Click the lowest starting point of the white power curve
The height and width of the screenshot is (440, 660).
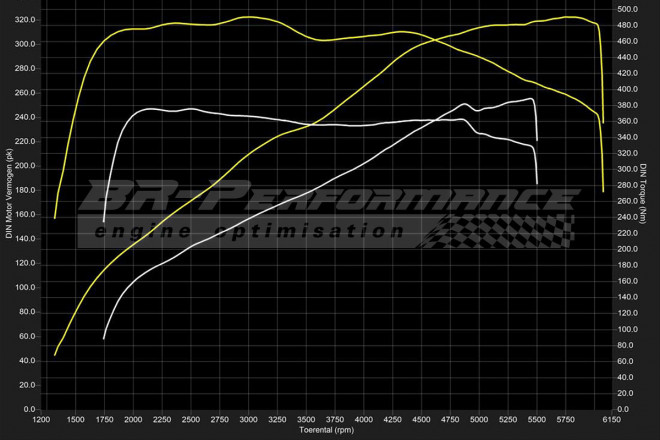click(104, 339)
